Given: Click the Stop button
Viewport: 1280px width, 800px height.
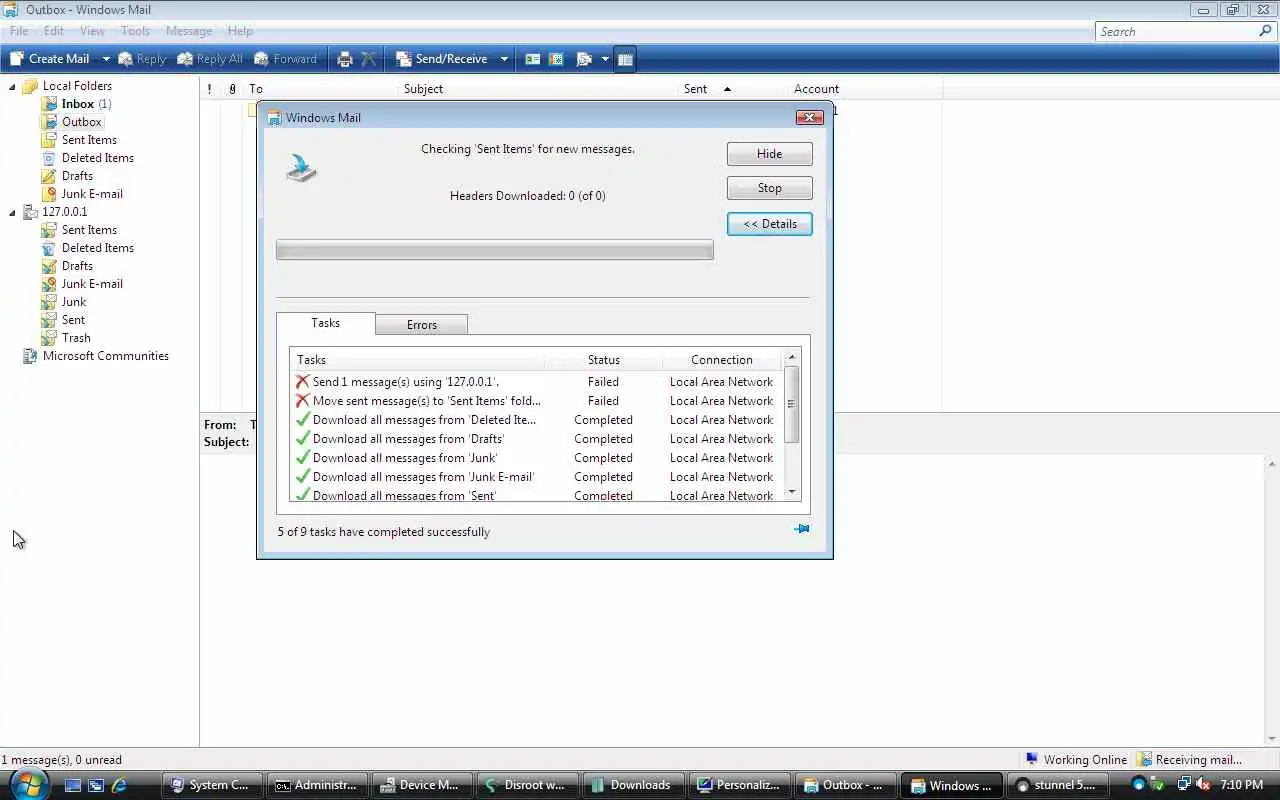Looking at the screenshot, I should tap(769, 188).
